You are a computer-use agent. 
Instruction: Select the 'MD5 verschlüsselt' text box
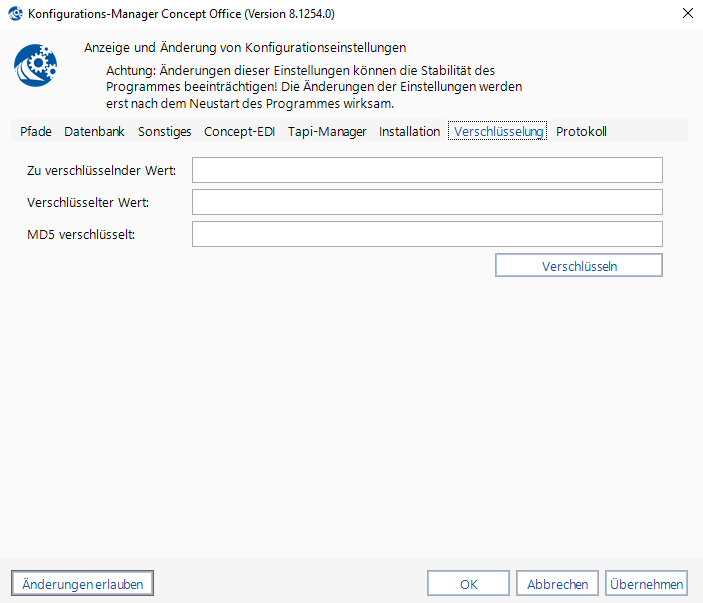(x=427, y=234)
